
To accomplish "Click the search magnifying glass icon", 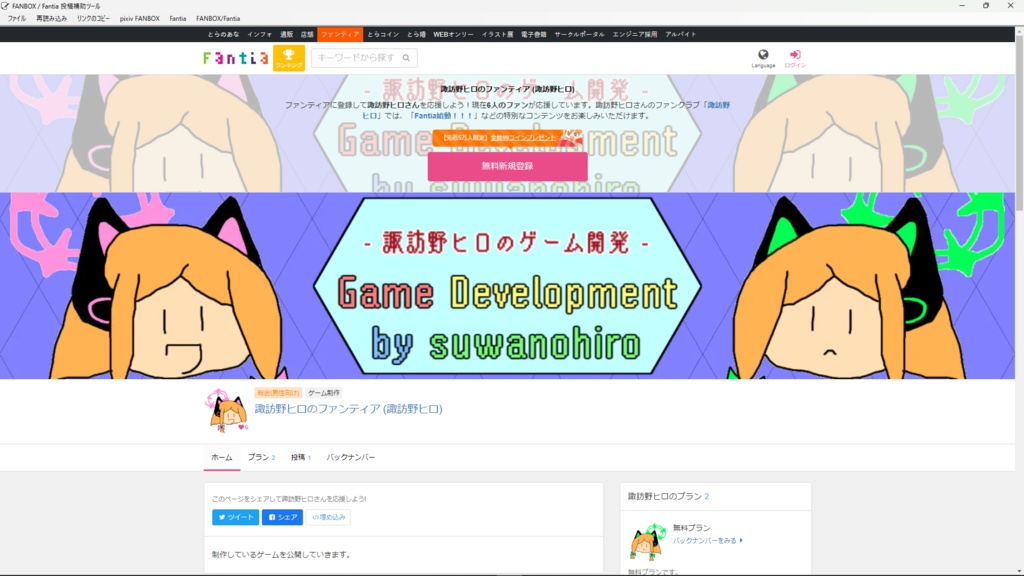I will pyautogui.click(x=404, y=57).
